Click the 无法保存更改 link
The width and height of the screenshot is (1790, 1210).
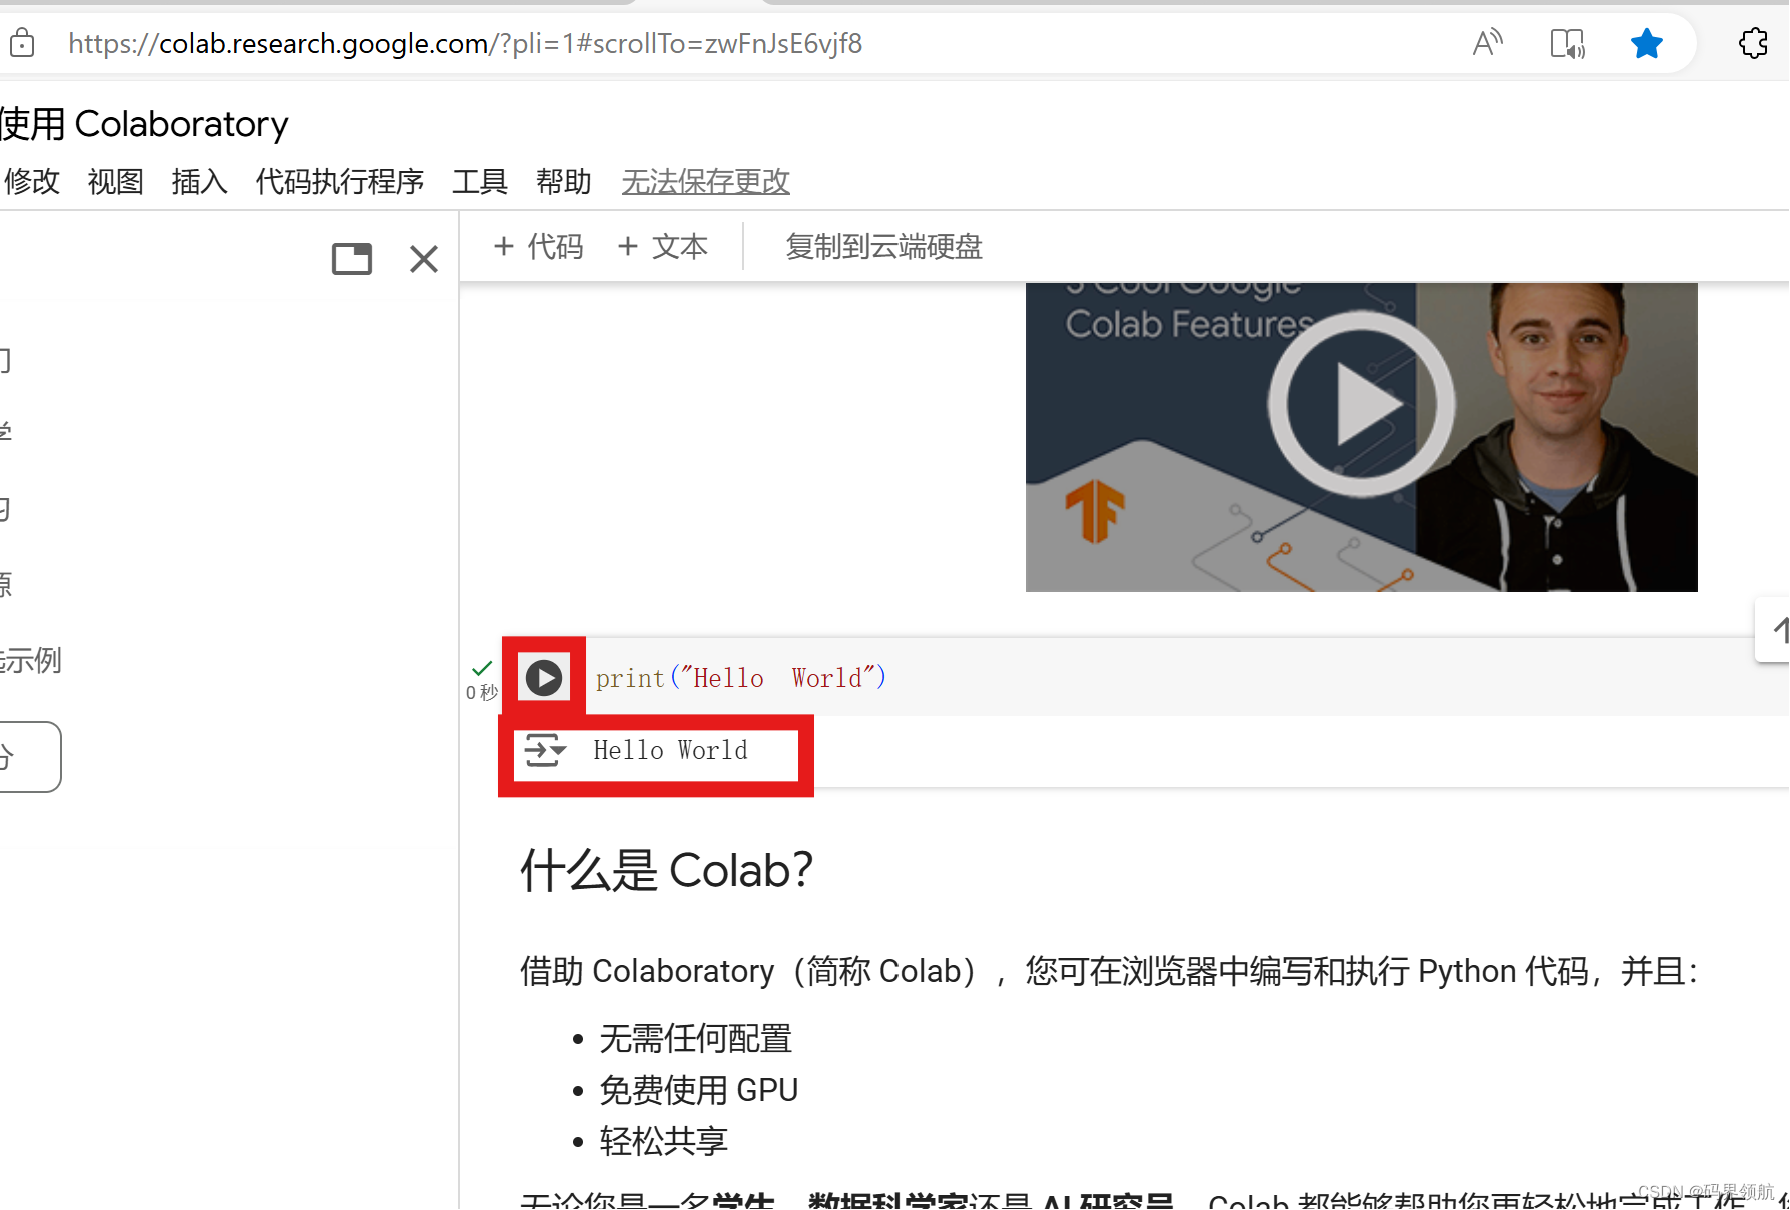(706, 181)
